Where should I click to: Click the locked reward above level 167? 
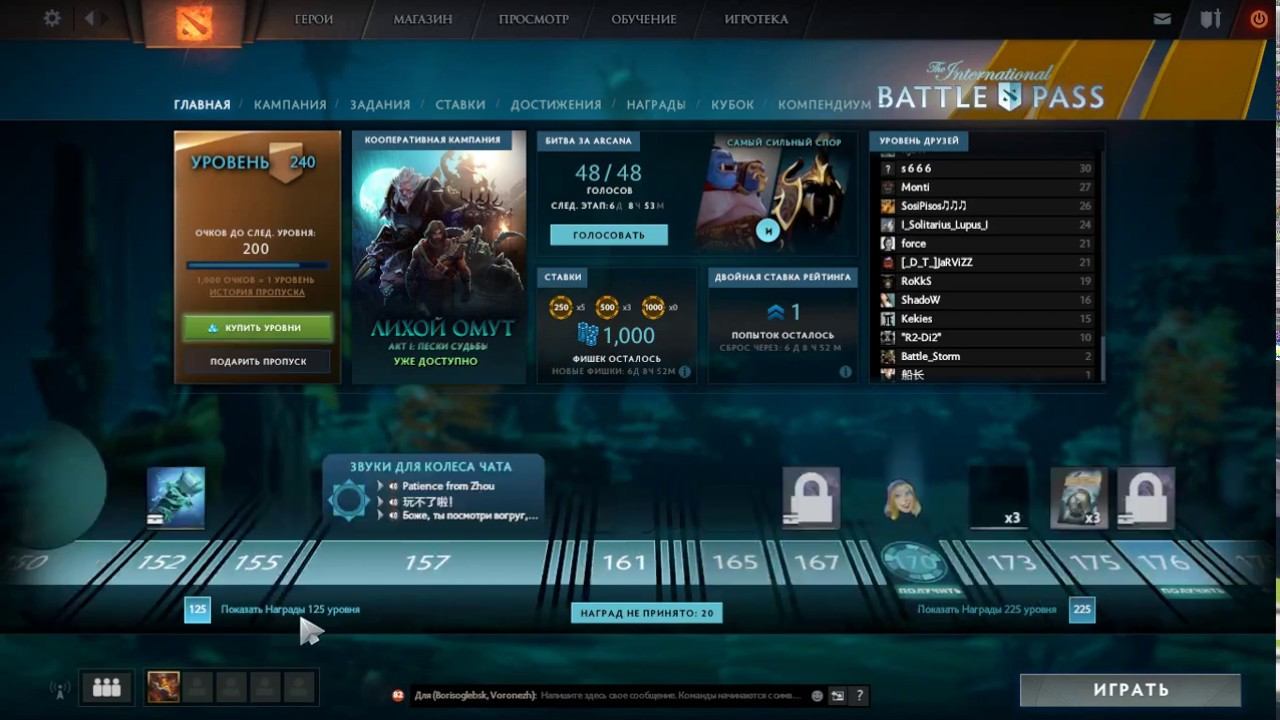(x=810, y=497)
